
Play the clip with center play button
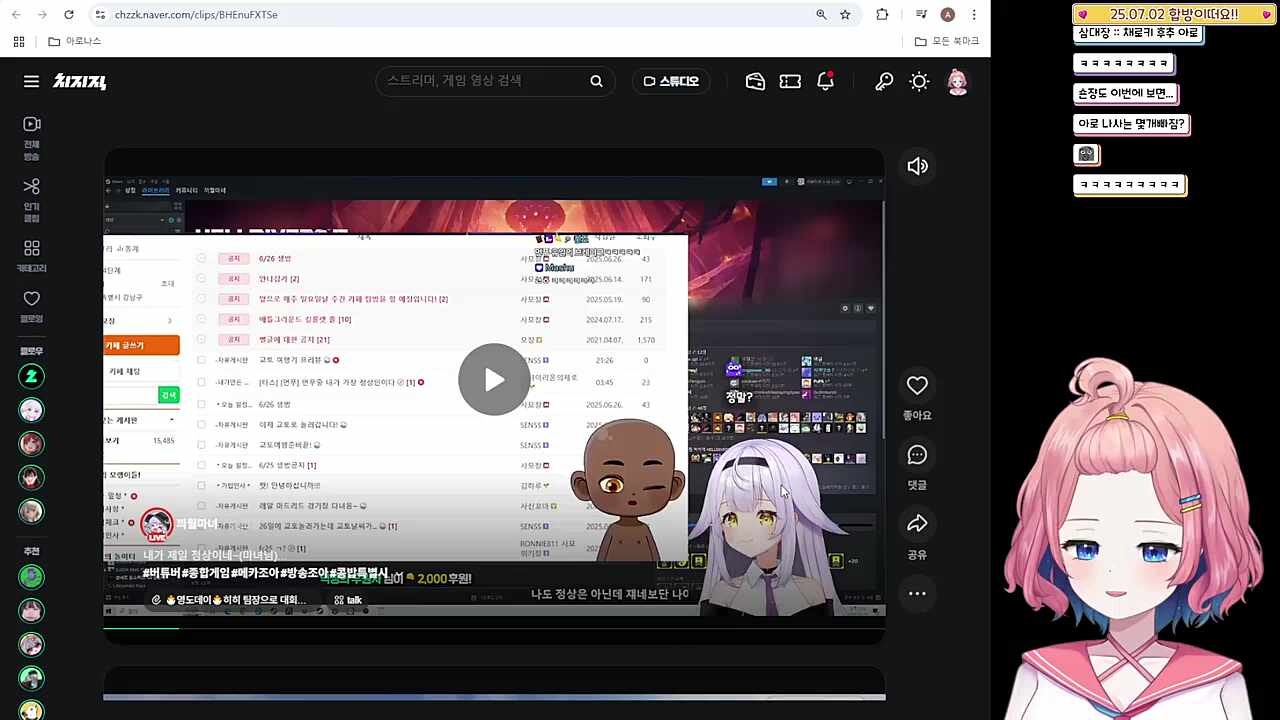tap(494, 379)
